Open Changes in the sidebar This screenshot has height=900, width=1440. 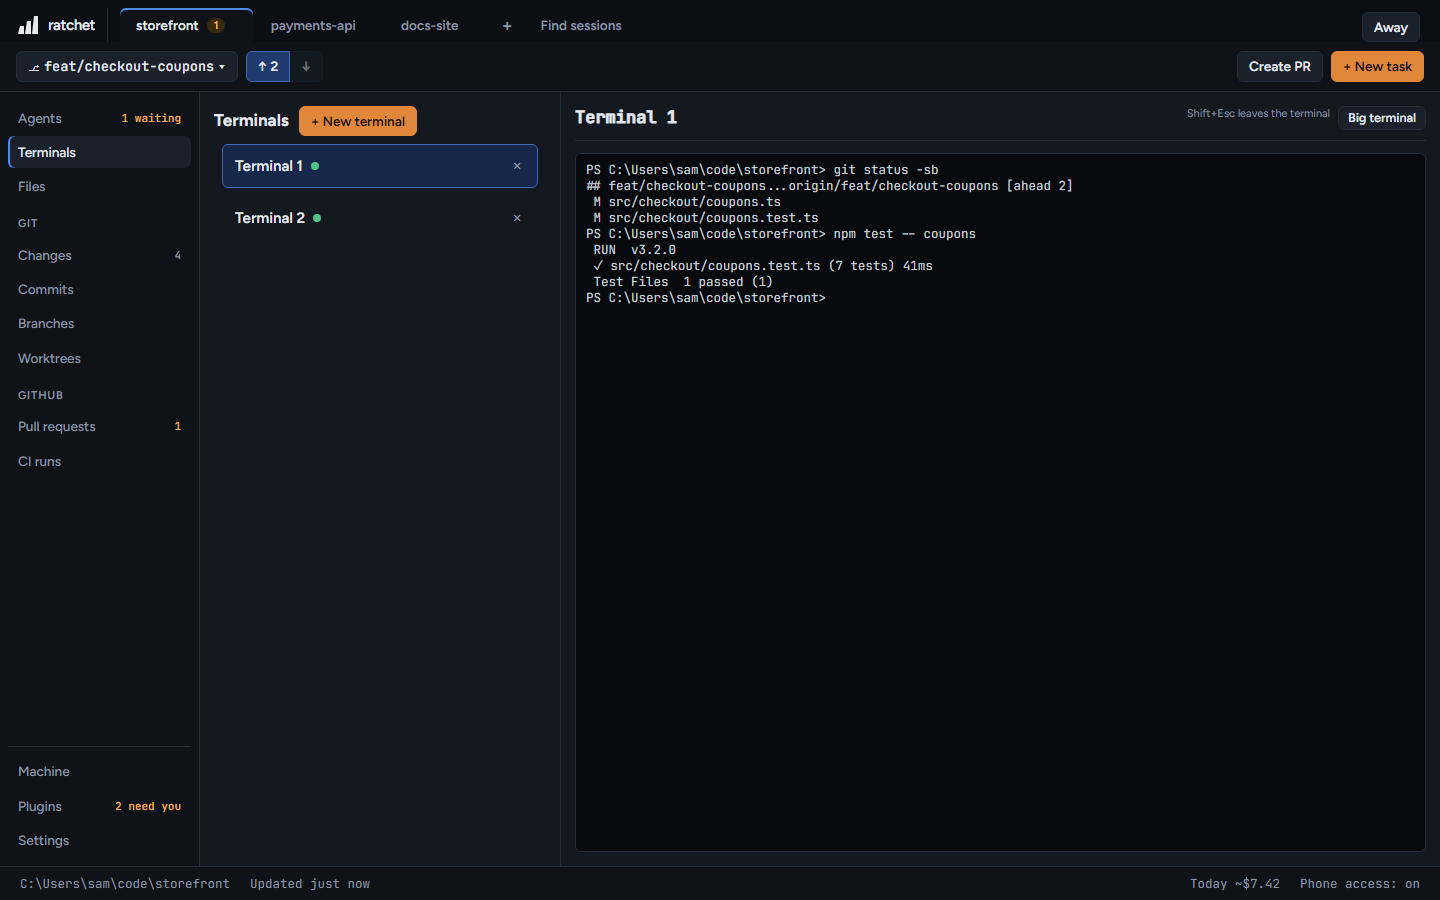click(99, 255)
